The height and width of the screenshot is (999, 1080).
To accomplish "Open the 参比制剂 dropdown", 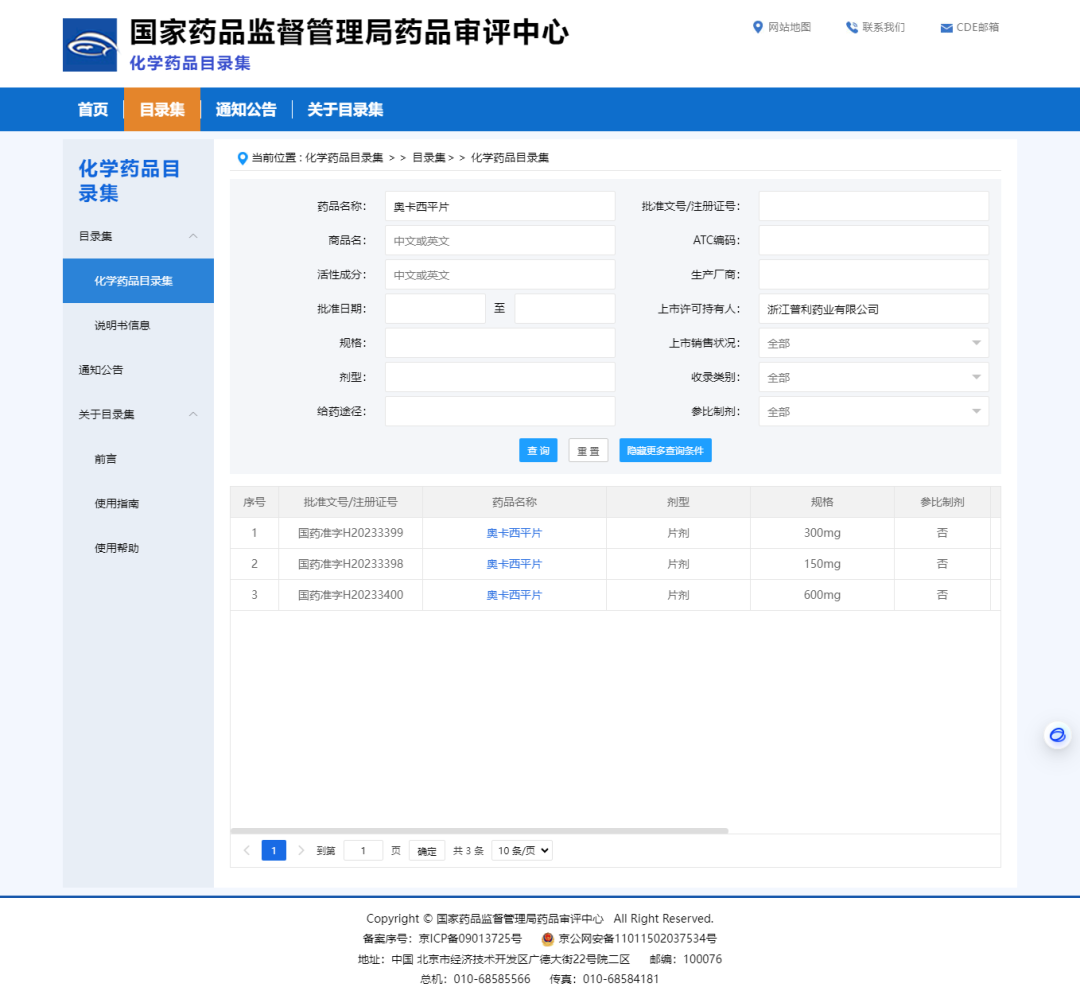I will click(873, 411).
